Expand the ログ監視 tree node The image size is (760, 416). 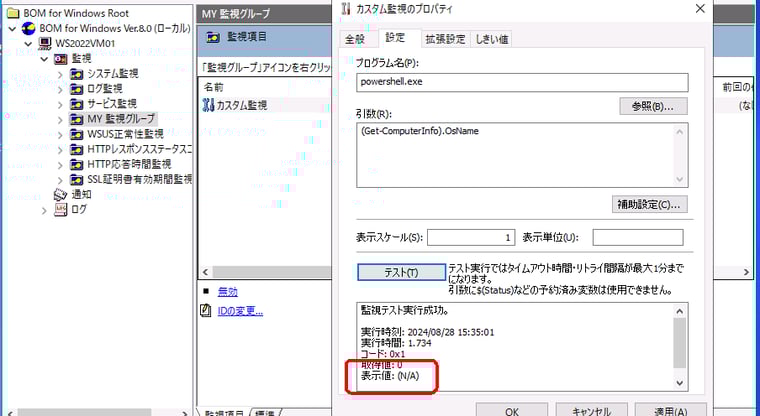(60, 89)
